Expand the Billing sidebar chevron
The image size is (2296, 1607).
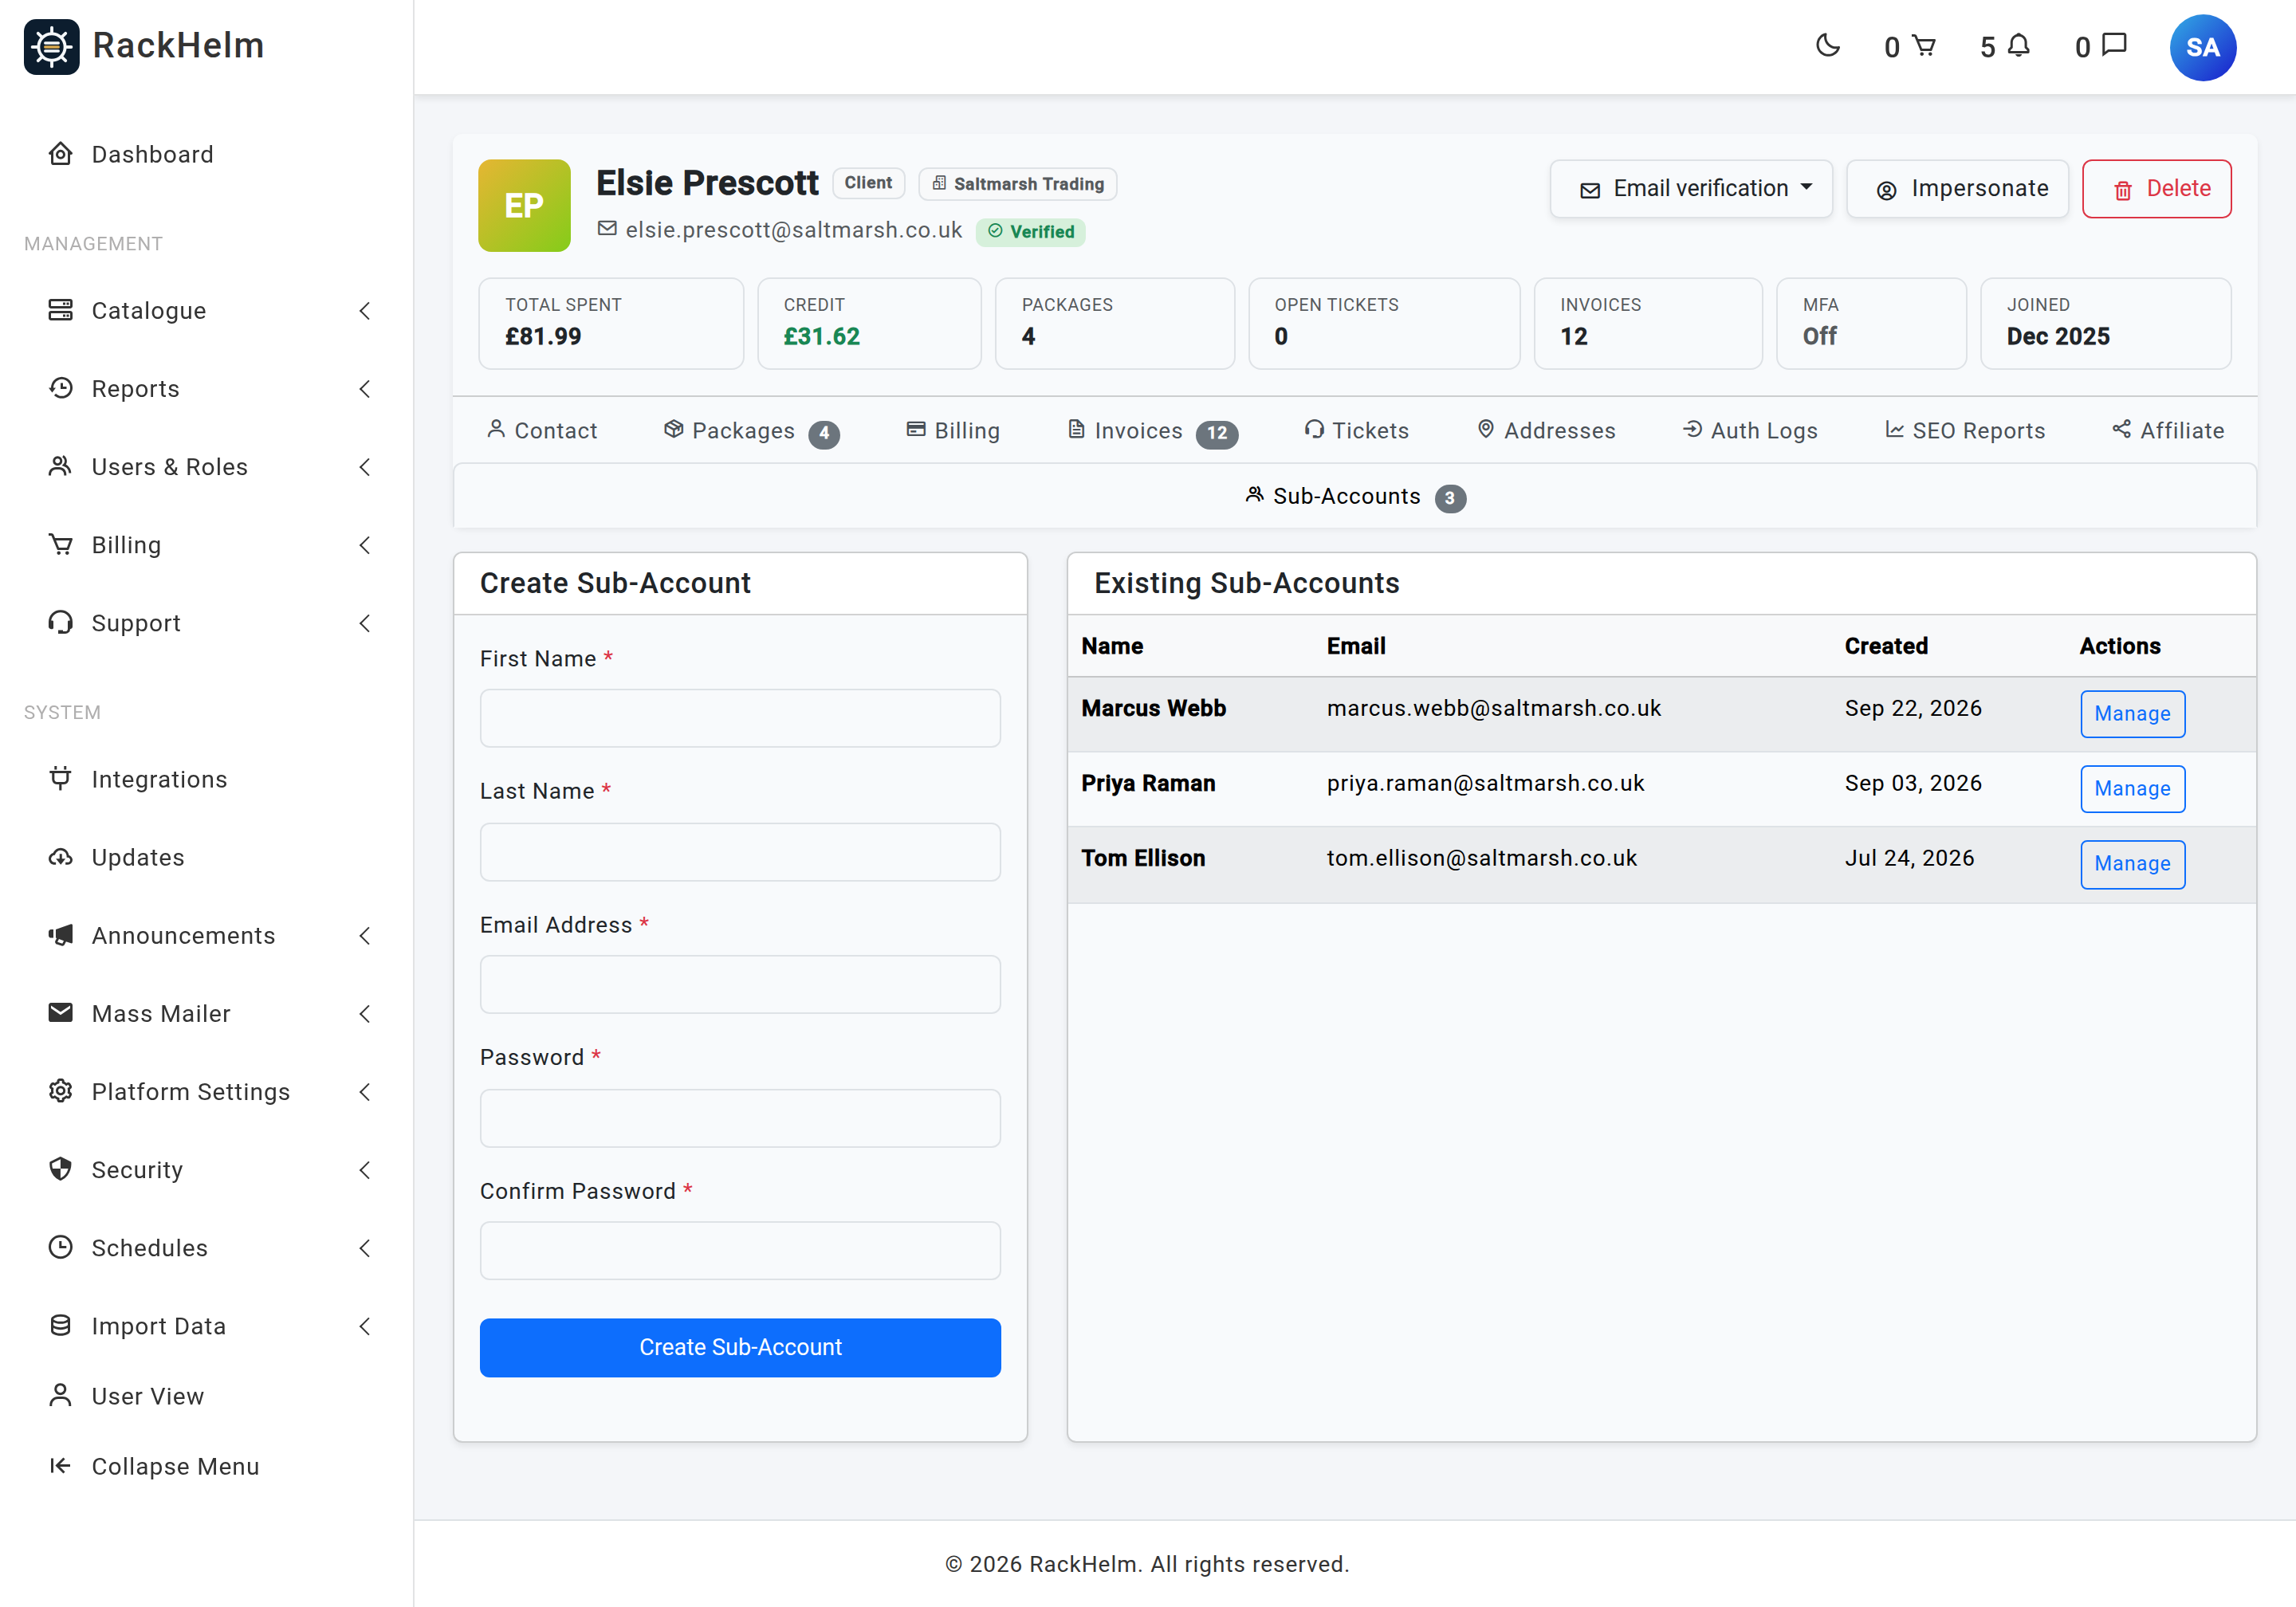(x=365, y=544)
